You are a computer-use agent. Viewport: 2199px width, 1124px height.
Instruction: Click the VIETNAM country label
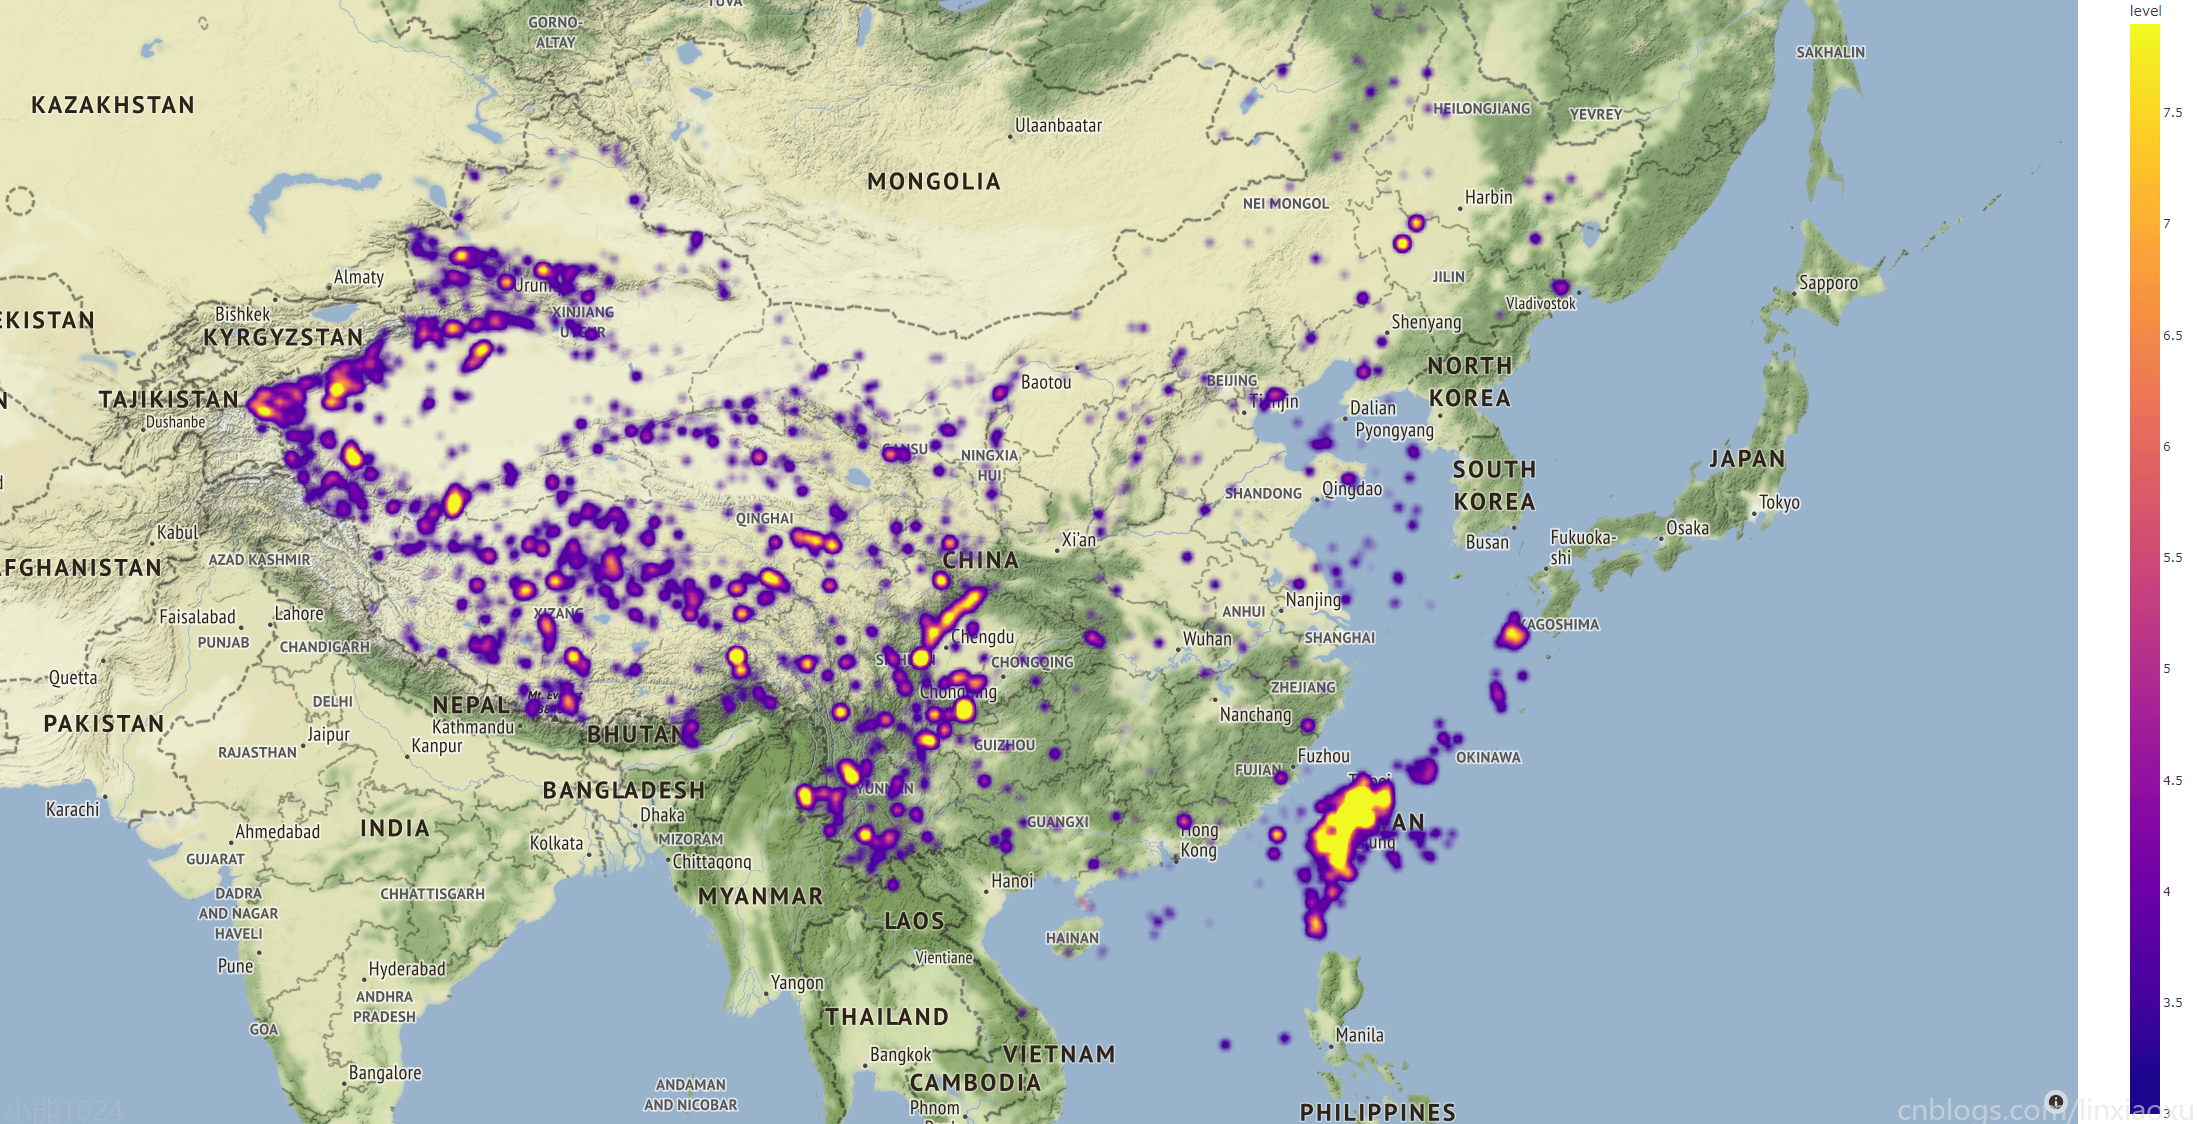coord(1059,1054)
